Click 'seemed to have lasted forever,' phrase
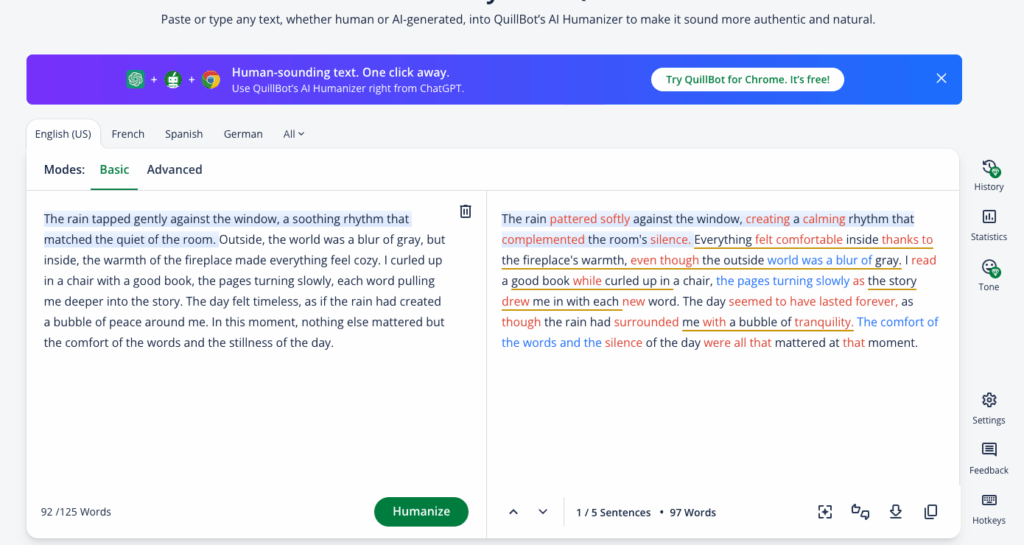 [813, 302]
